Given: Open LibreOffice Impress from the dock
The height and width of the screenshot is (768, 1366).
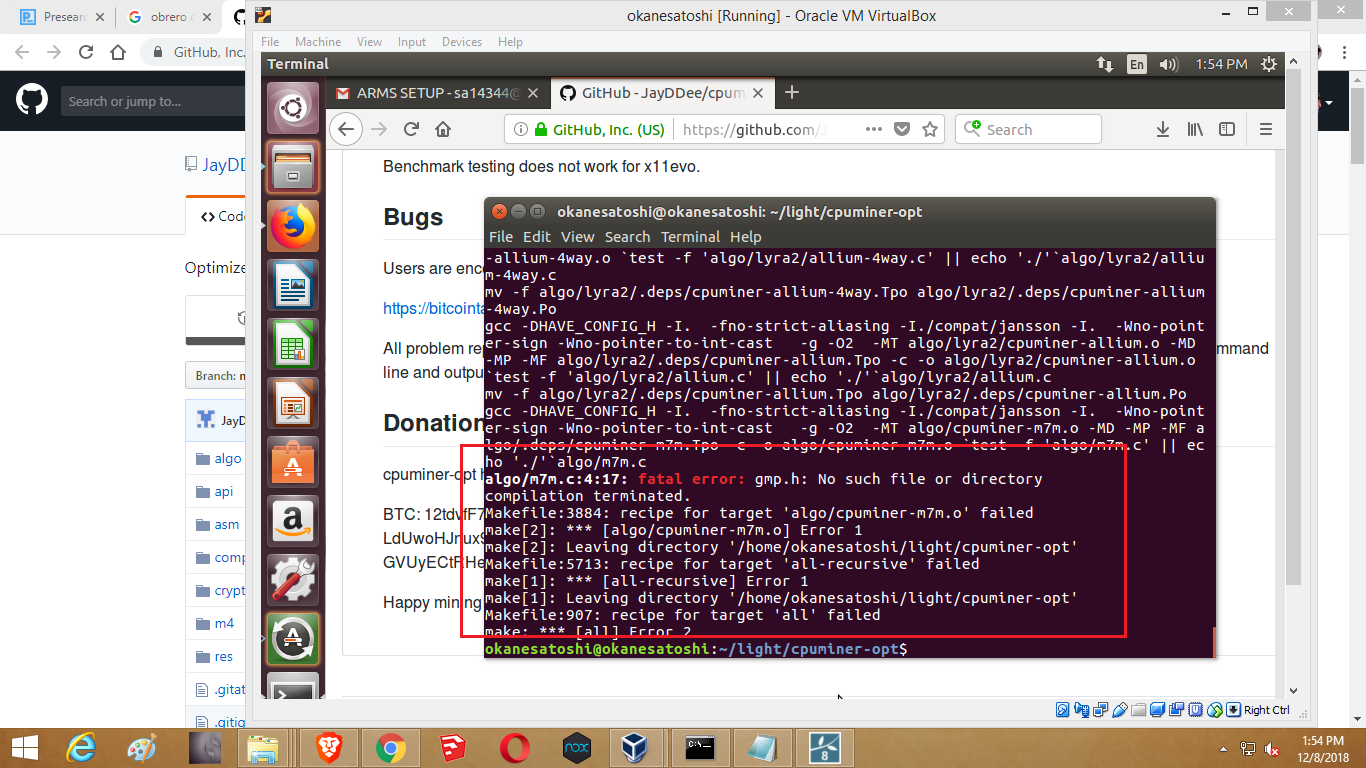Looking at the screenshot, I should coord(293,402).
